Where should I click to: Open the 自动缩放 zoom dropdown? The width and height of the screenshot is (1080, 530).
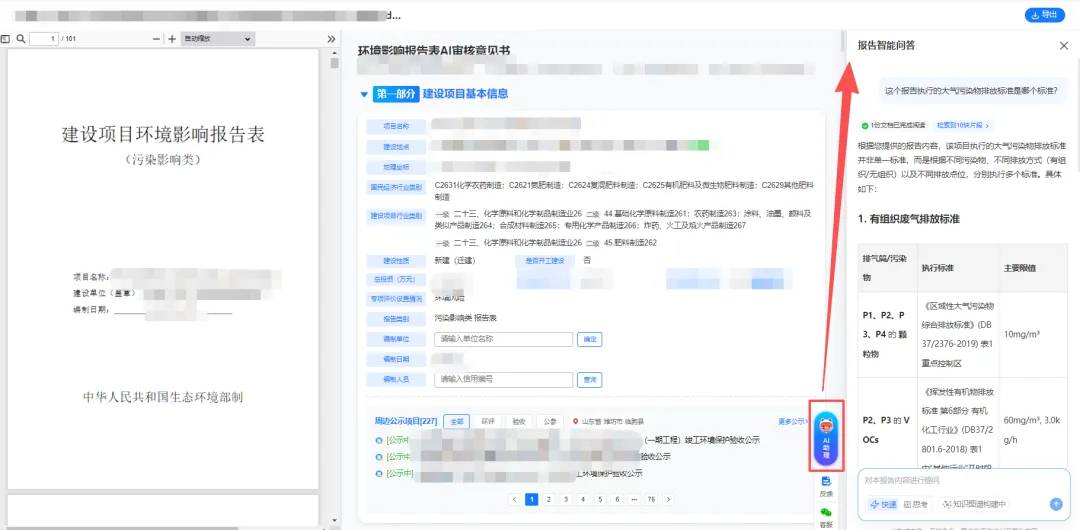click(x=218, y=39)
